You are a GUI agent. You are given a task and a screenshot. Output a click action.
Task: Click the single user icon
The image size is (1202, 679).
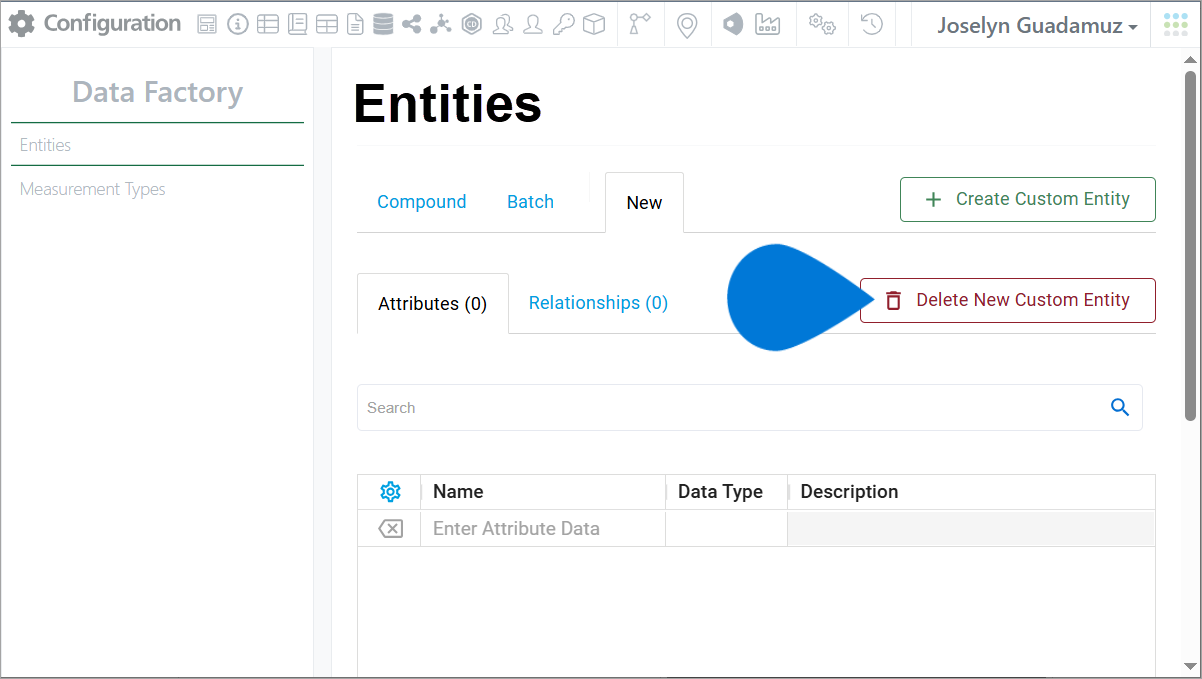(533, 25)
